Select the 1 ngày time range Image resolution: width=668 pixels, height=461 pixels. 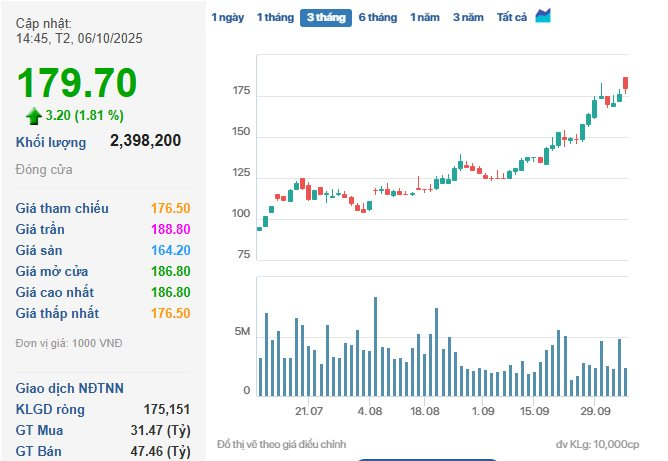pos(227,17)
